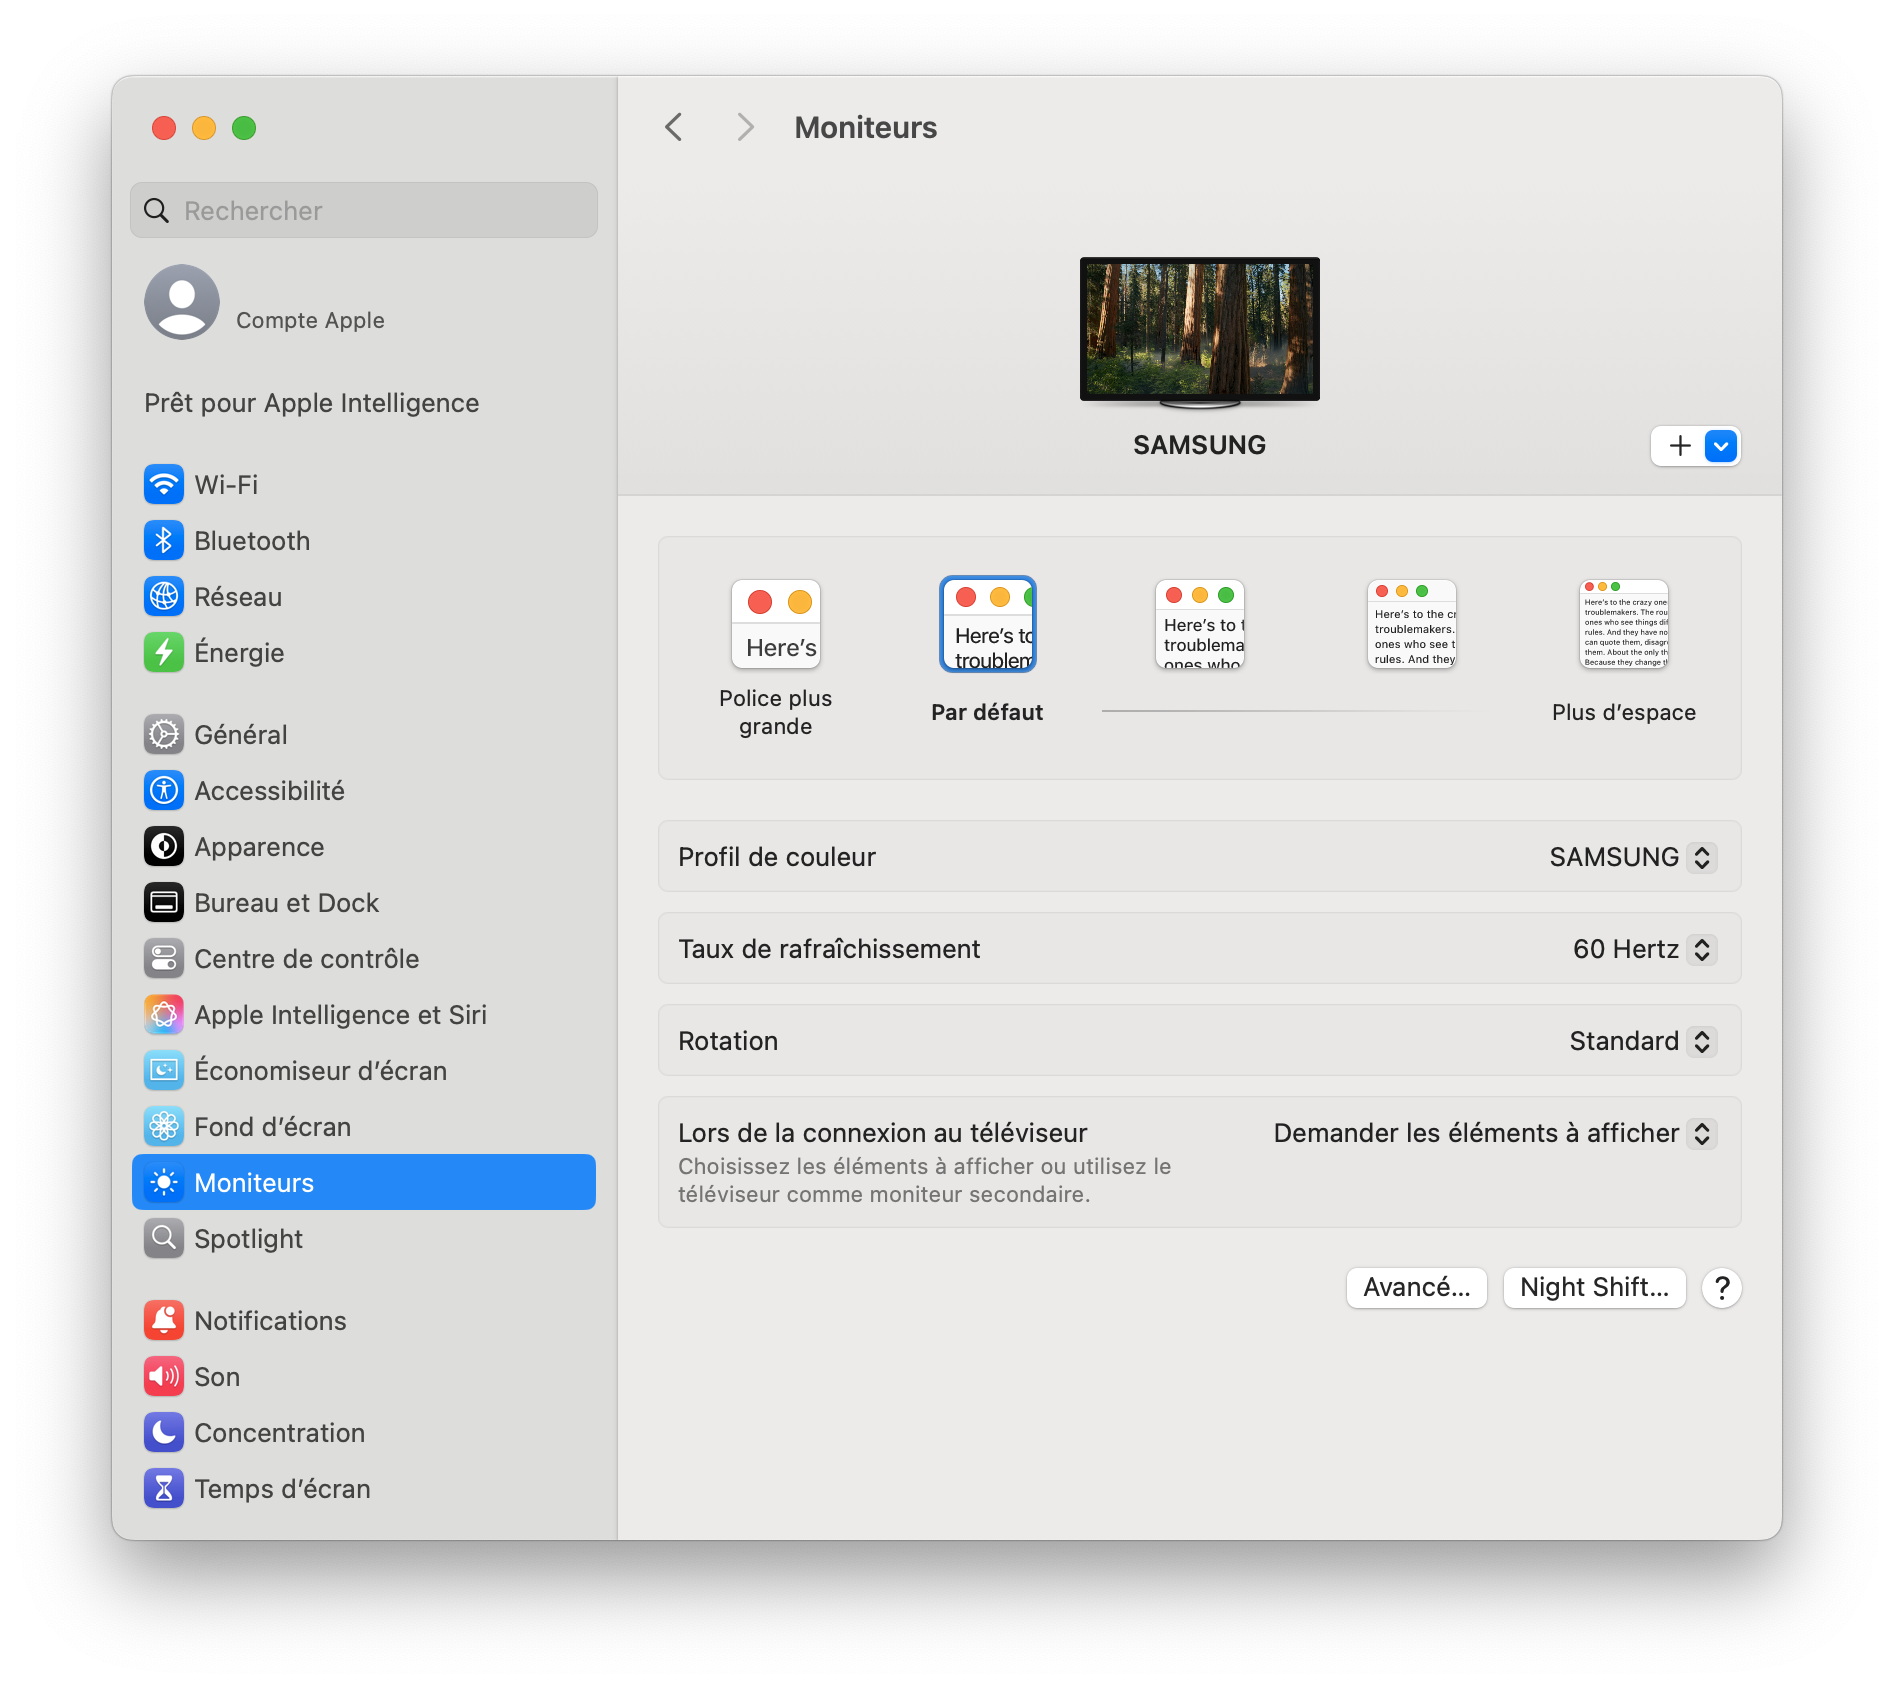Click the Bluetooth icon in sidebar
This screenshot has width=1894, height=1688.
(164, 541)
